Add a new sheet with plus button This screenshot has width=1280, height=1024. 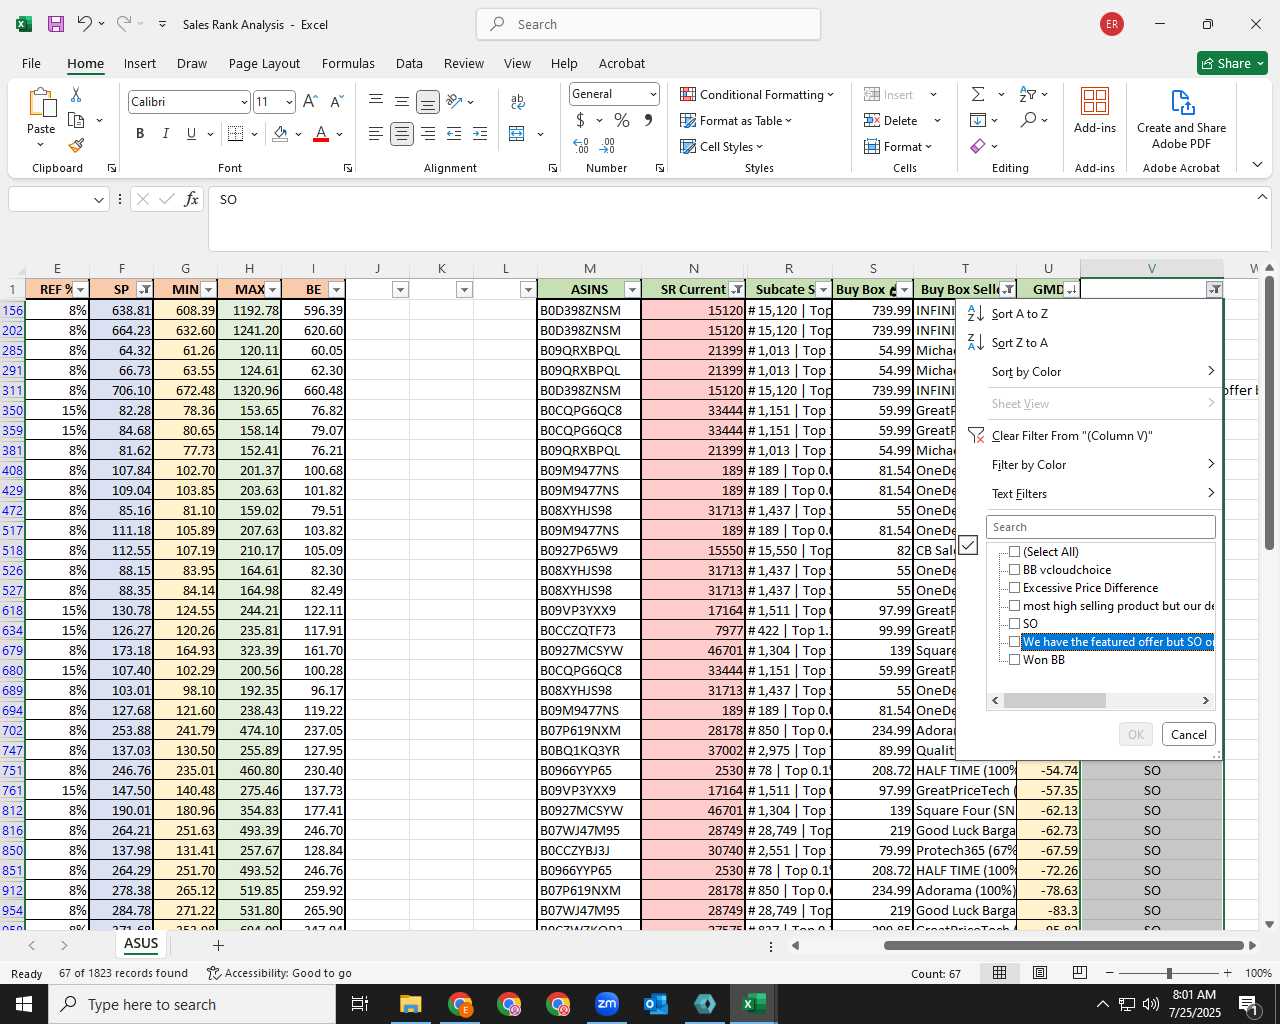point(218,945)
